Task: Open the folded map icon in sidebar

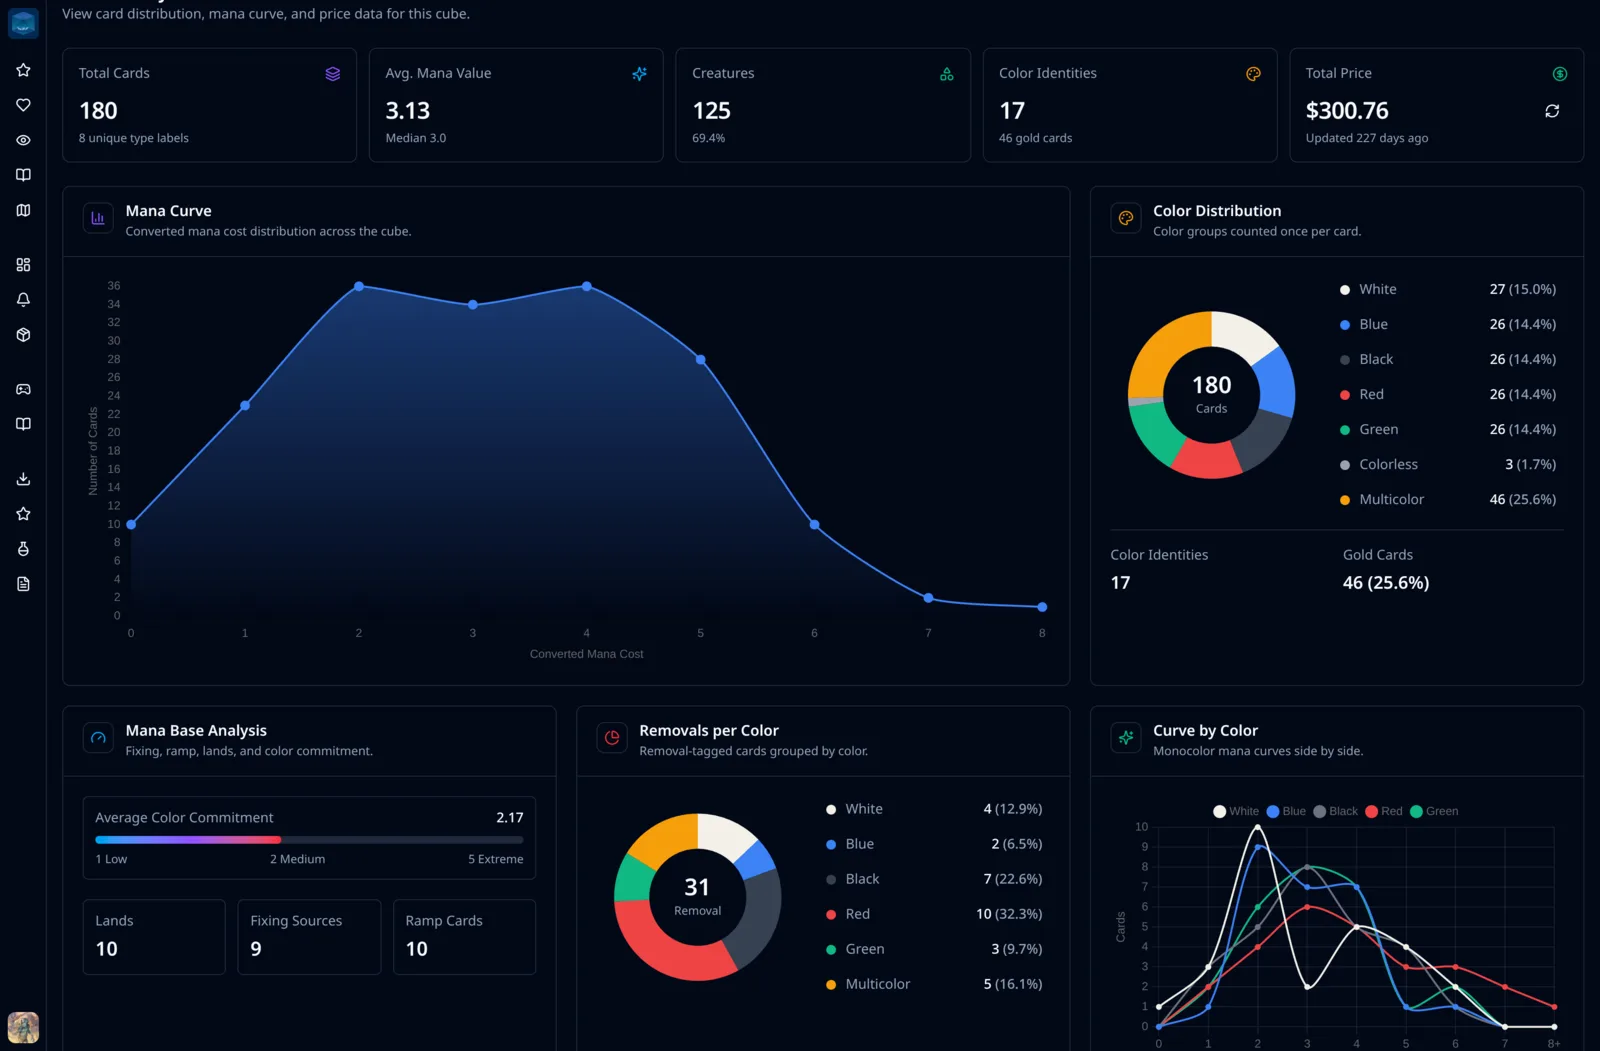Action: point(23,210)
